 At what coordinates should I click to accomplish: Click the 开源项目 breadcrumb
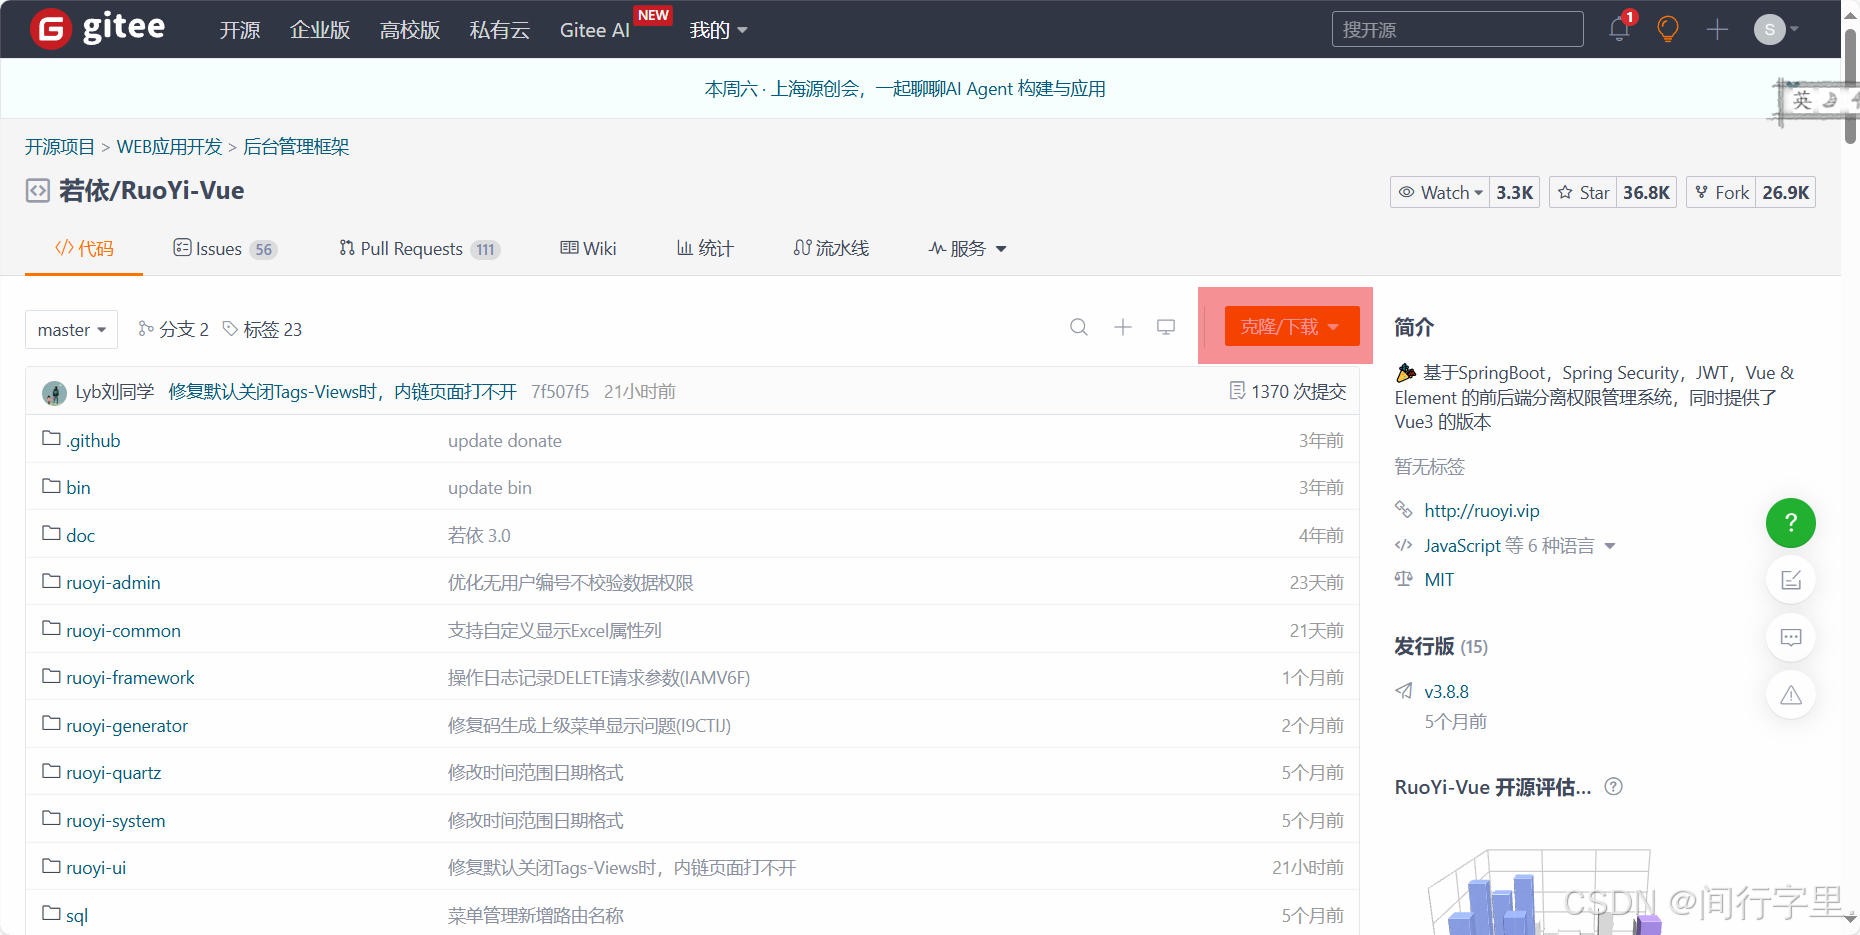pos(60,146)
